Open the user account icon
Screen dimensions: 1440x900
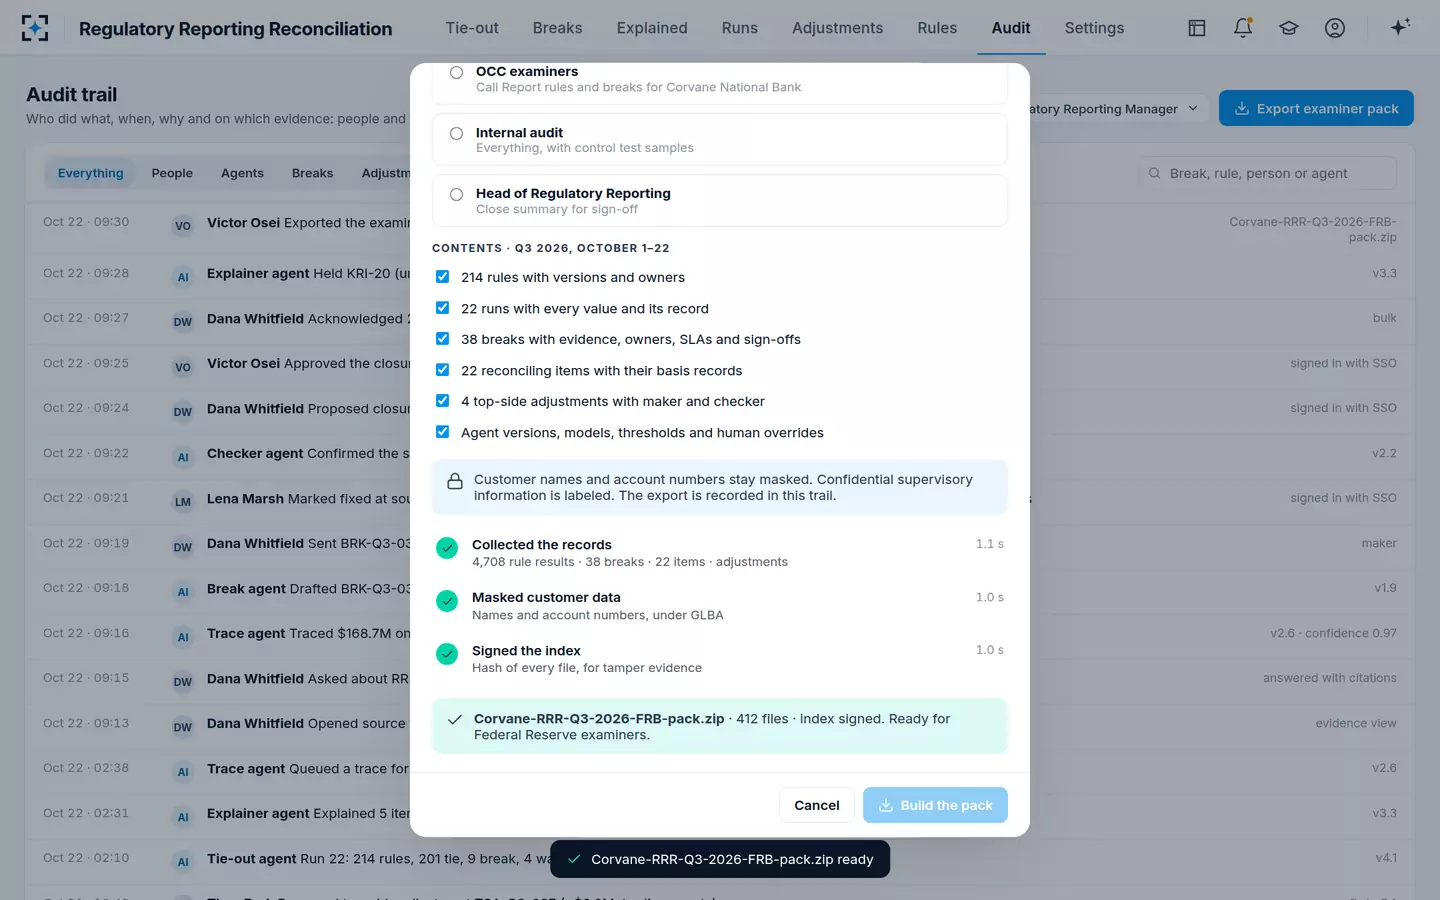[1335, 28]
